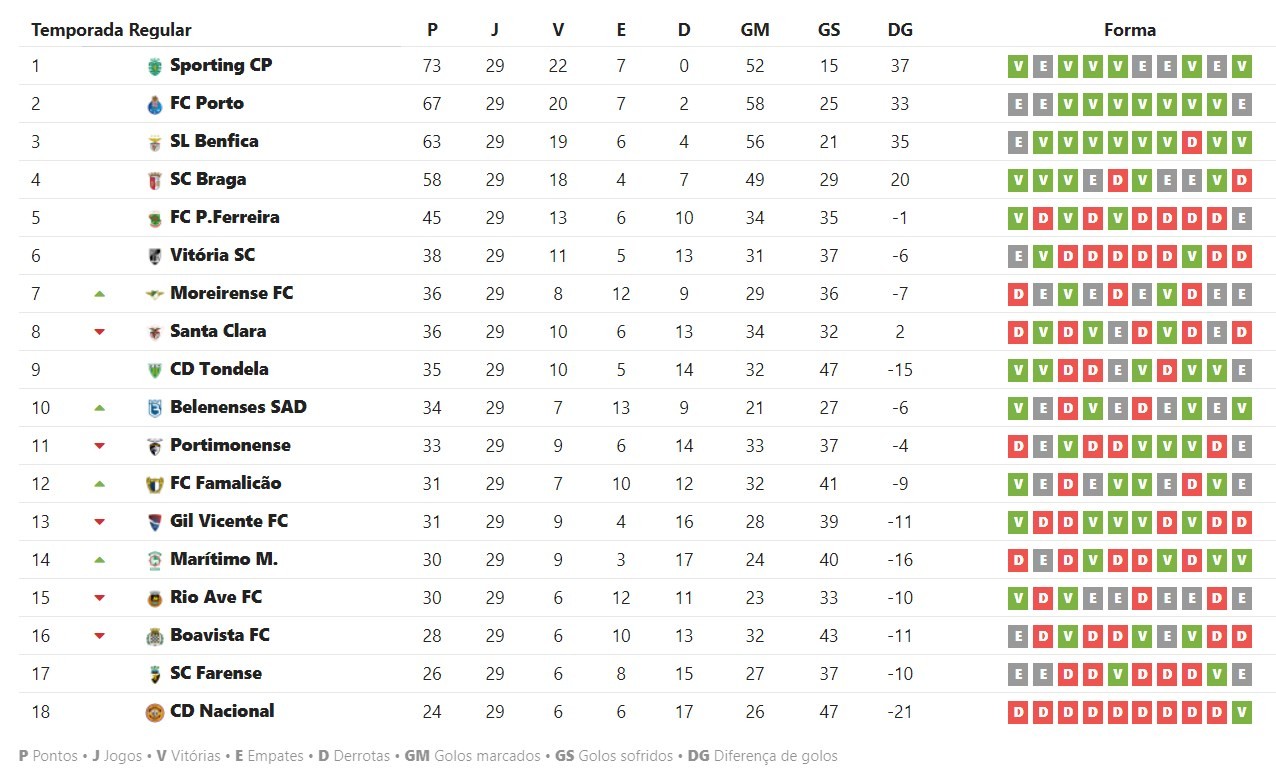Viewport: 1276px width, 782px height.
Task: Click the Temporada Regular heading
Action: (111, 30)
